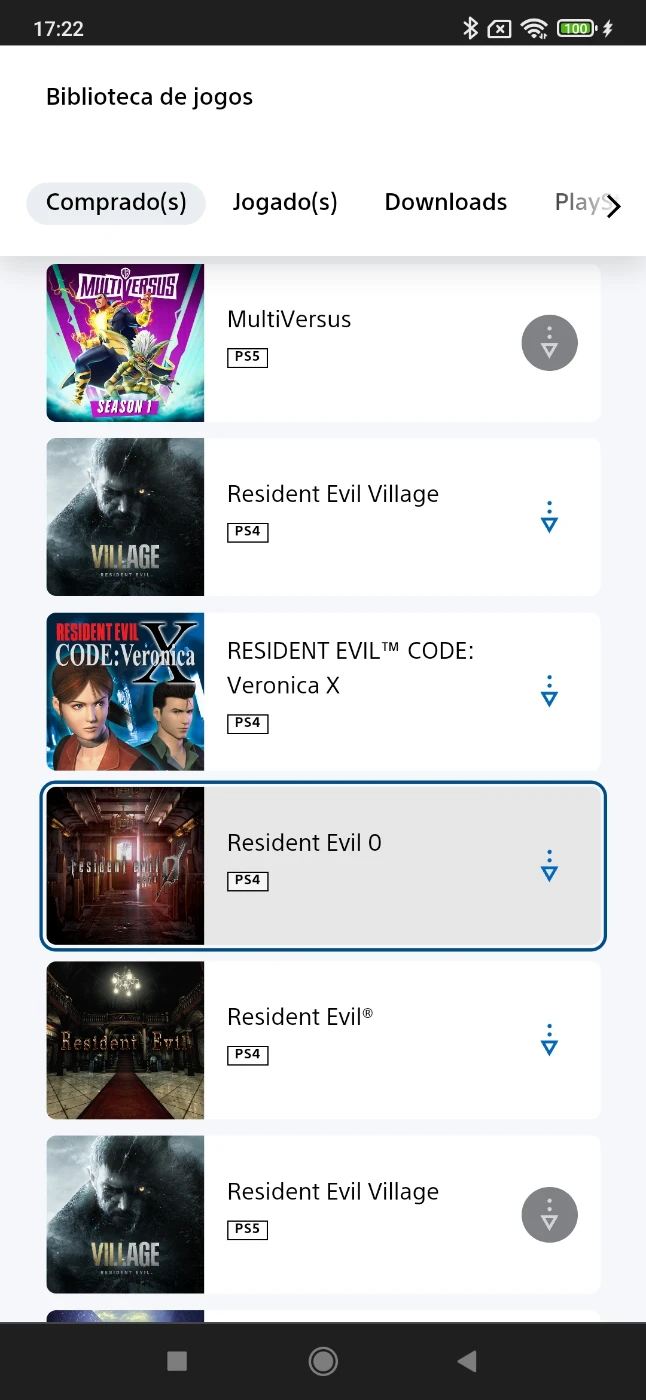Tap download icon for RESIDENT EVIL CODE: Veronica X
Screen dimensions: 646x1400
[549, 691]
